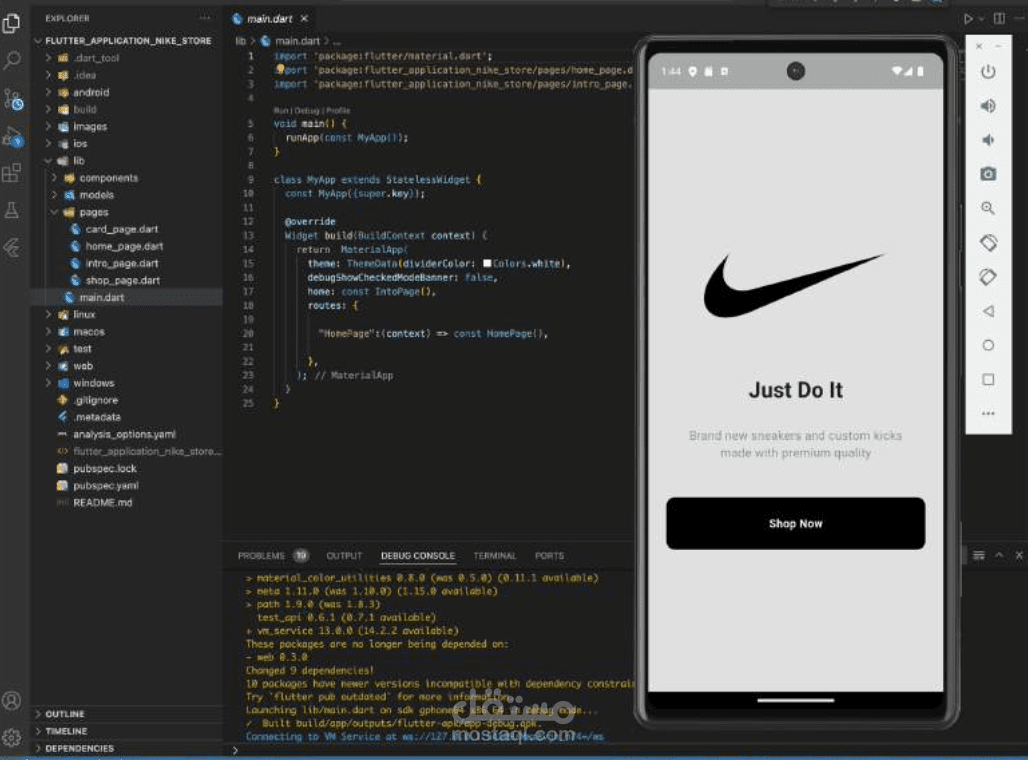
Task: Open the Flutter sidebar icon
Action: 12,248
